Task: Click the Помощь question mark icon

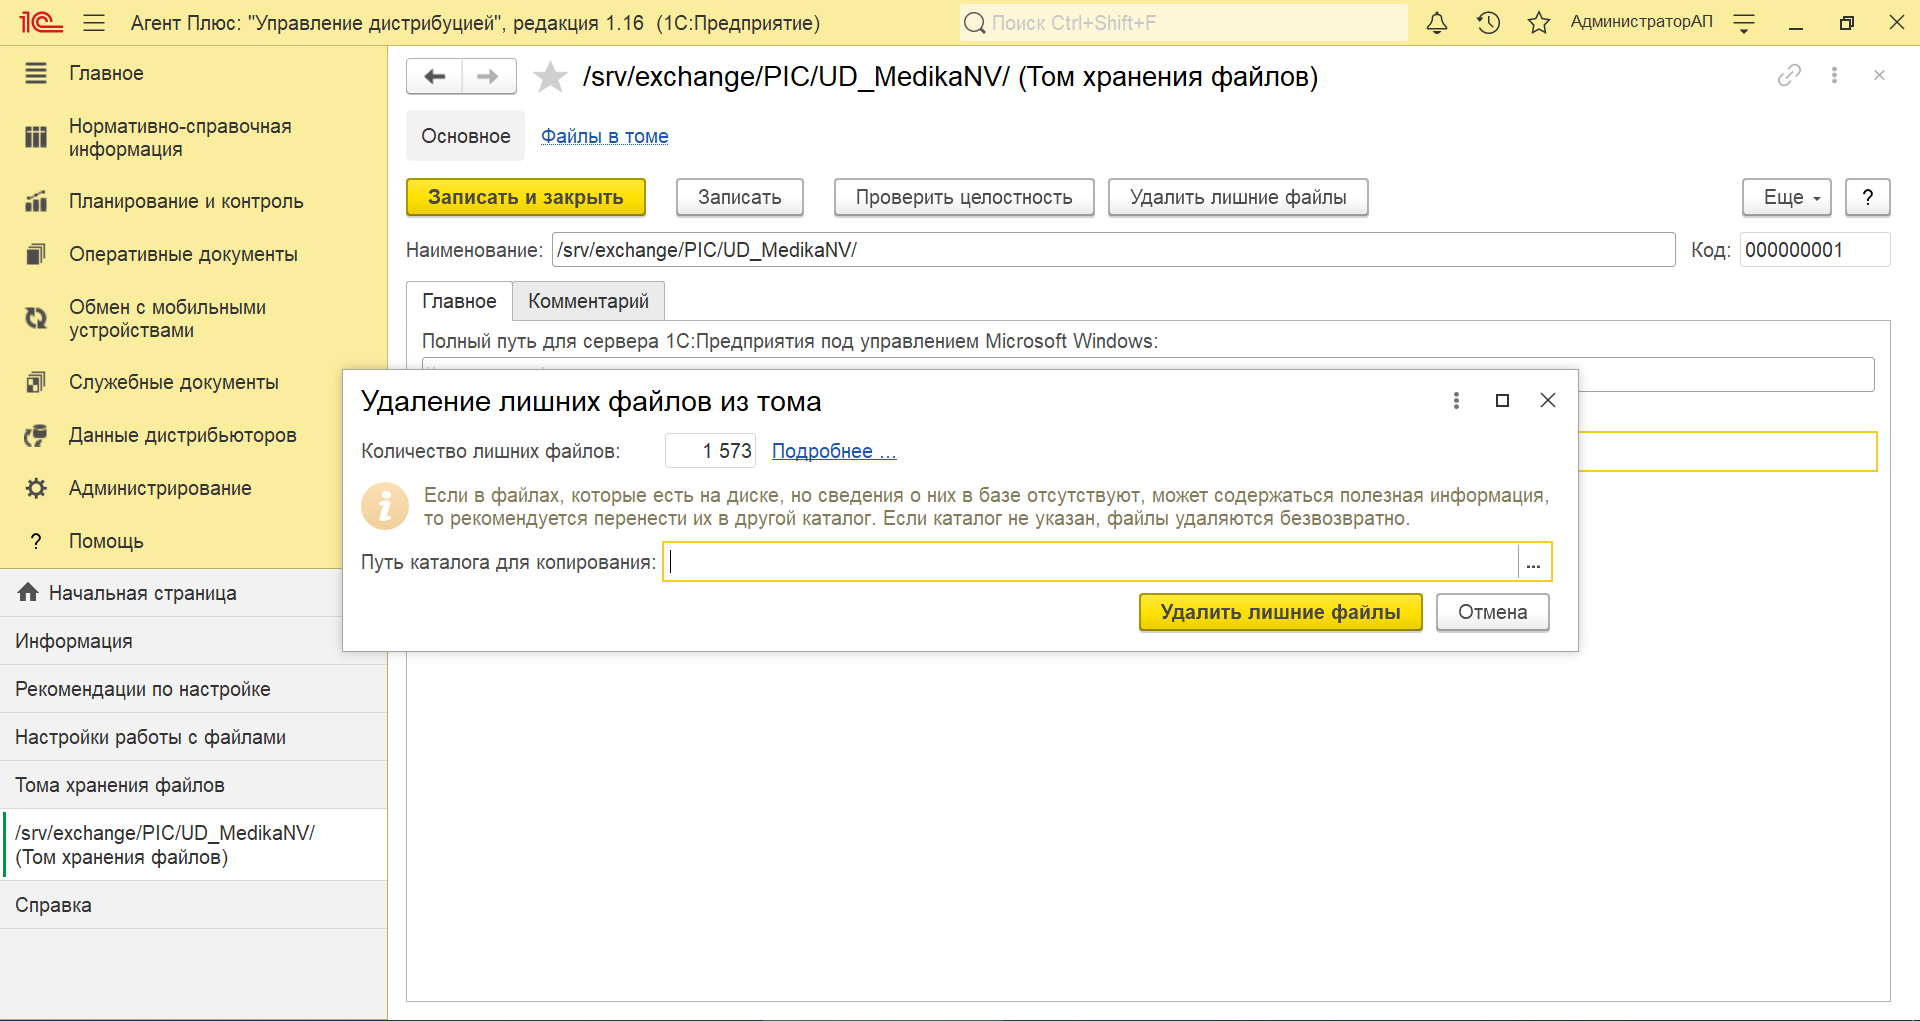Action: (36, 541)
